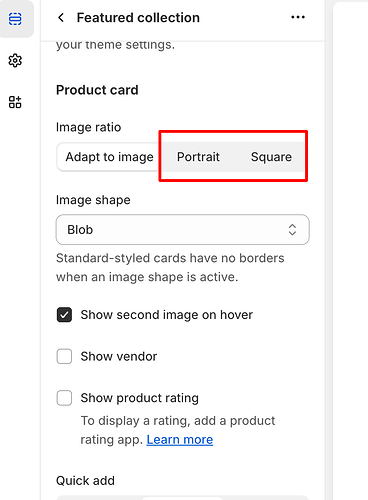Viewport: 368px width, 500px height.
Task: Go back using the left chevron
Action: [61, 18]
